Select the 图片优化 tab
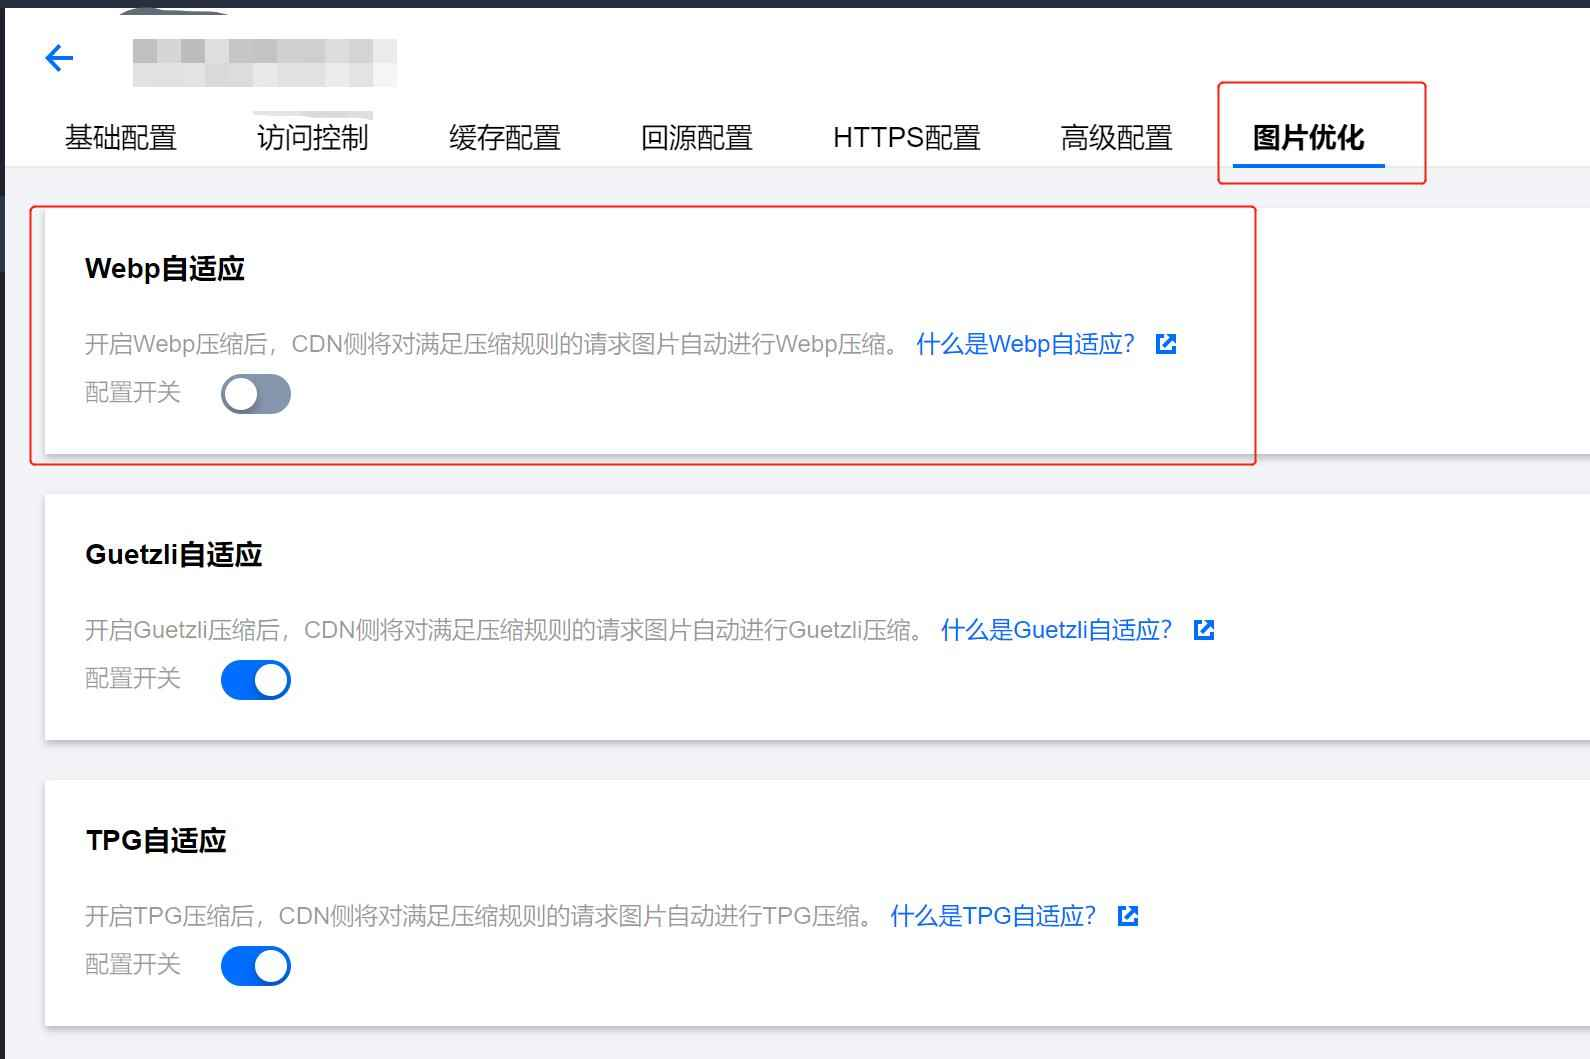 1308,138
